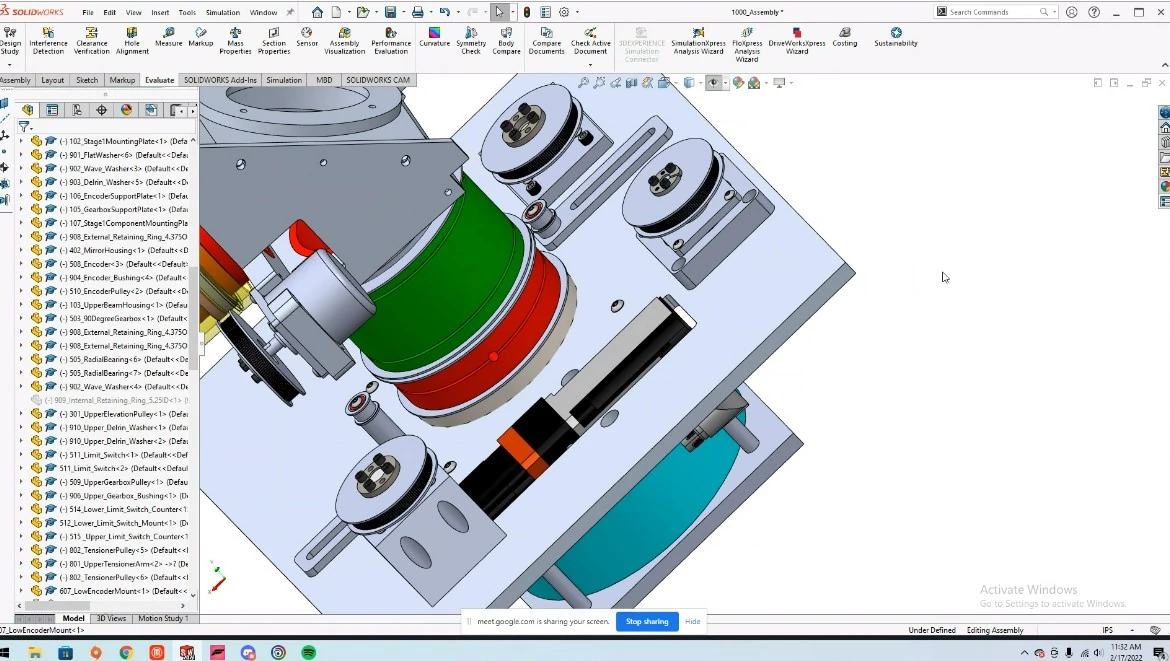Expand the 503_90DegreeGearbox<1> component
This screenshot has width=1170, height=661.
click(x=21, y=319)
